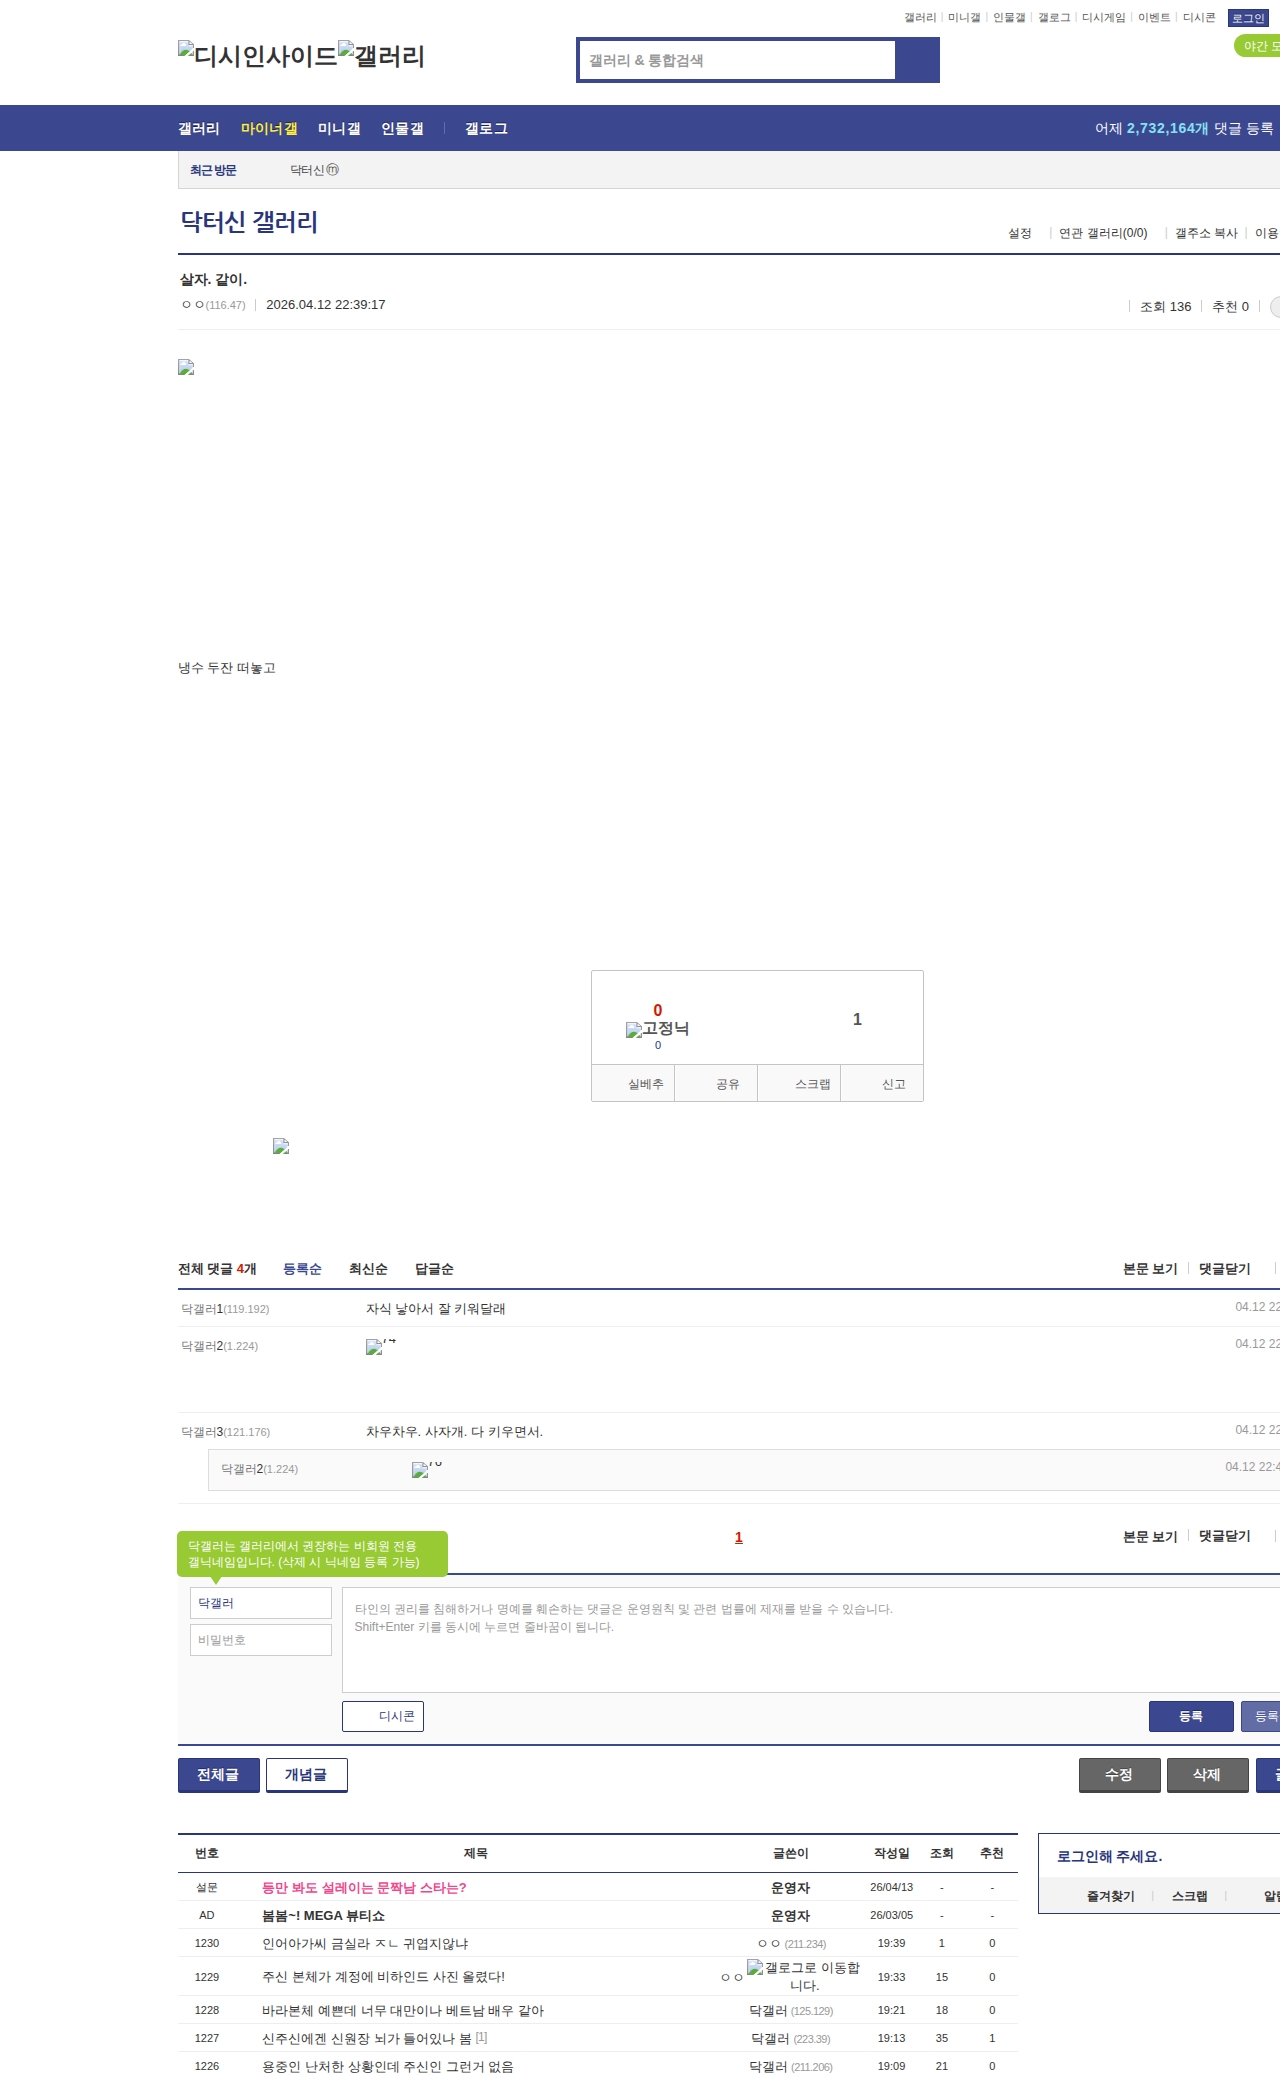Expand the 연관 갤러리(0/0) list
Image resolution: width=1280 pixels, height=2075 pixels.
coord(1102,233)
